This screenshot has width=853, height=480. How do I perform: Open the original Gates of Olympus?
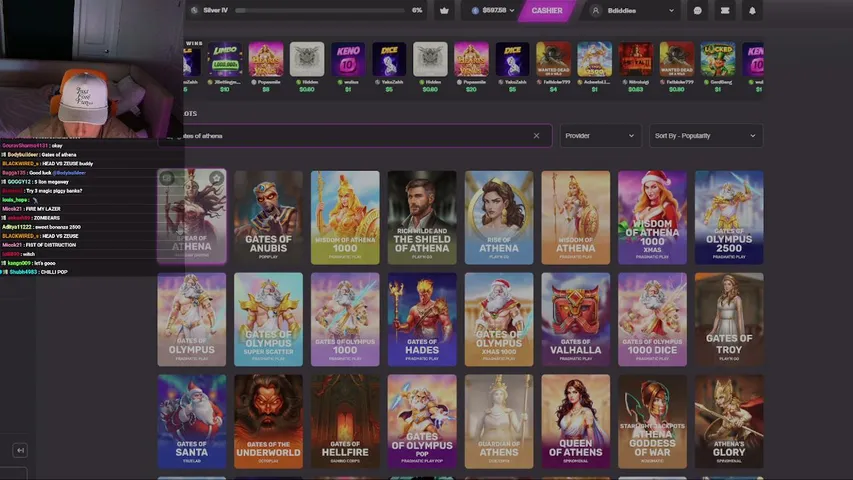(x=191, y=319)
